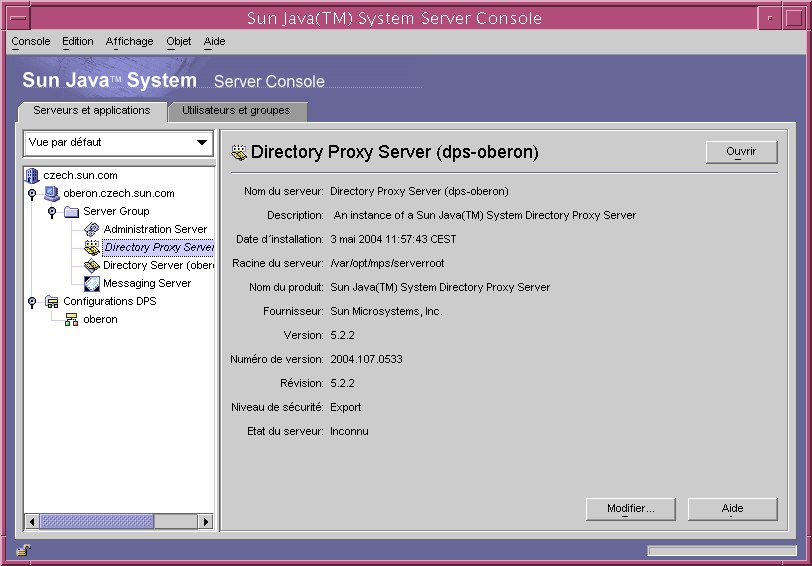
Task: Click the install date 3 mai 2004 value
Action: click(393, 239)
